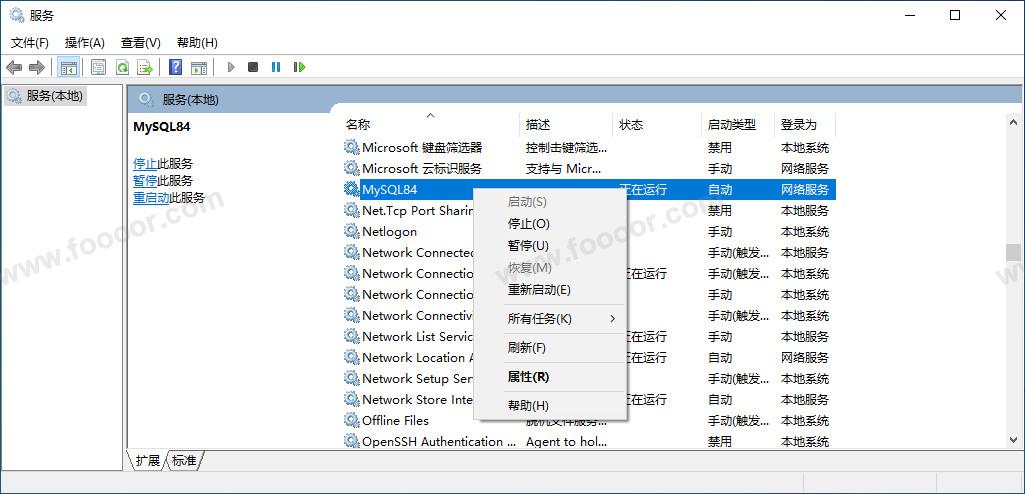Image resolution: width=1025 pixels, height=494 pixels.
Task: Click the show/hide console tree icon
Action: pyautogui.click(x=69, y=67)
